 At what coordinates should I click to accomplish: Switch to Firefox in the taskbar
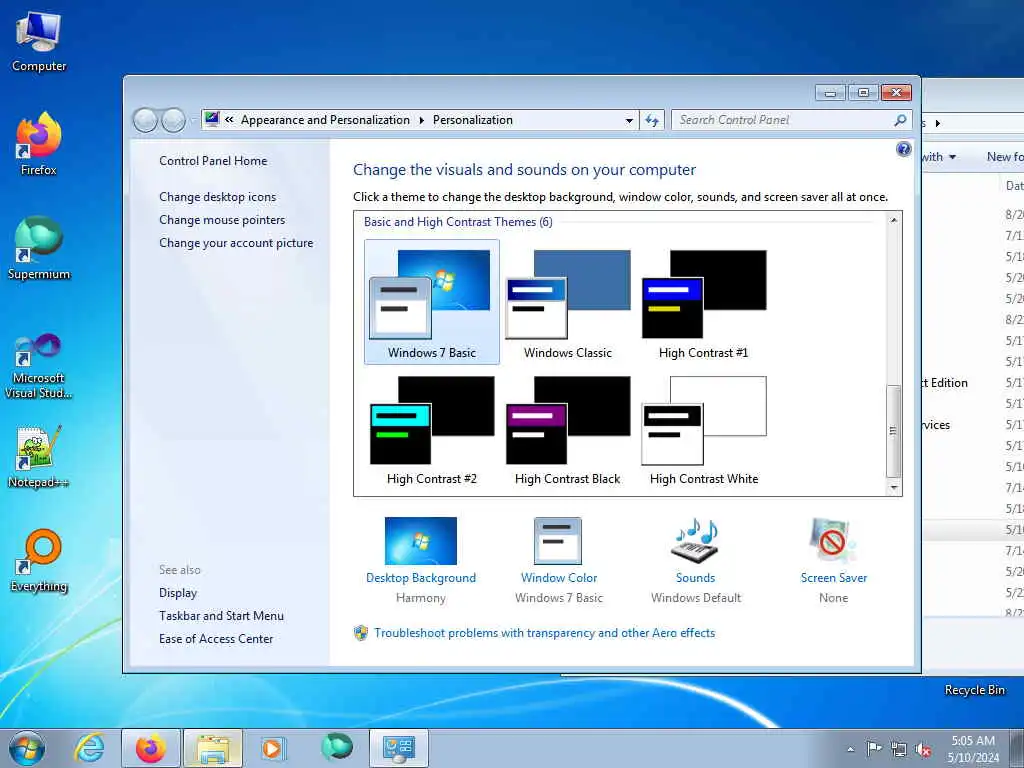(151, 748)
